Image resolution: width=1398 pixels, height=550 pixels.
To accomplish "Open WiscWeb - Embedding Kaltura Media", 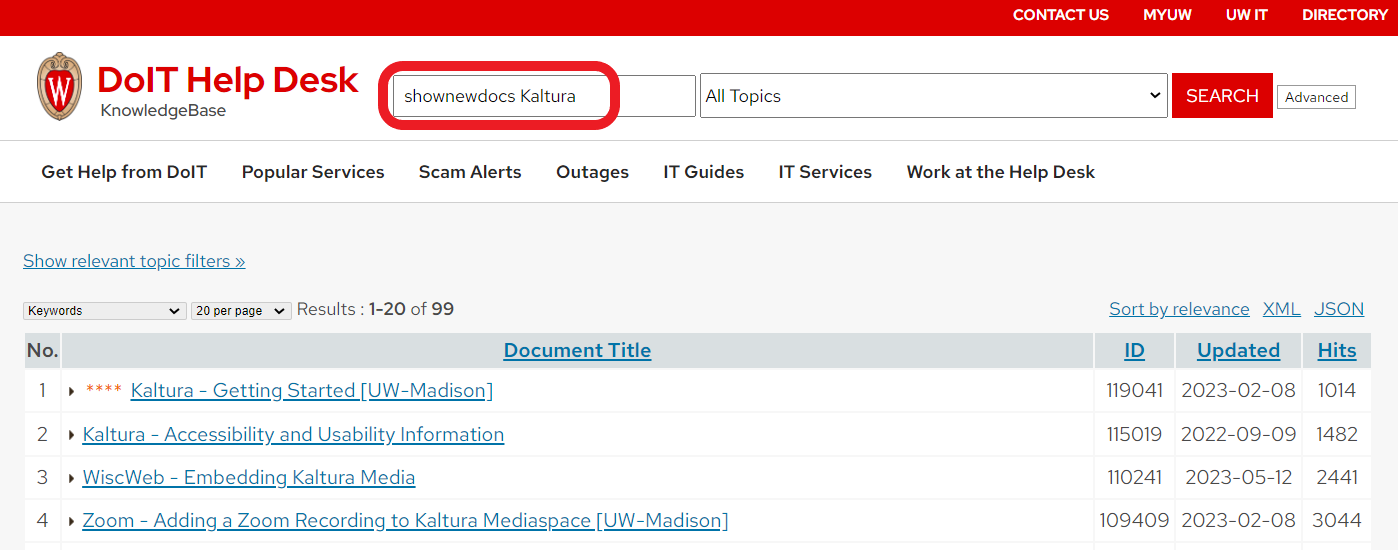I will click(249, 478).
